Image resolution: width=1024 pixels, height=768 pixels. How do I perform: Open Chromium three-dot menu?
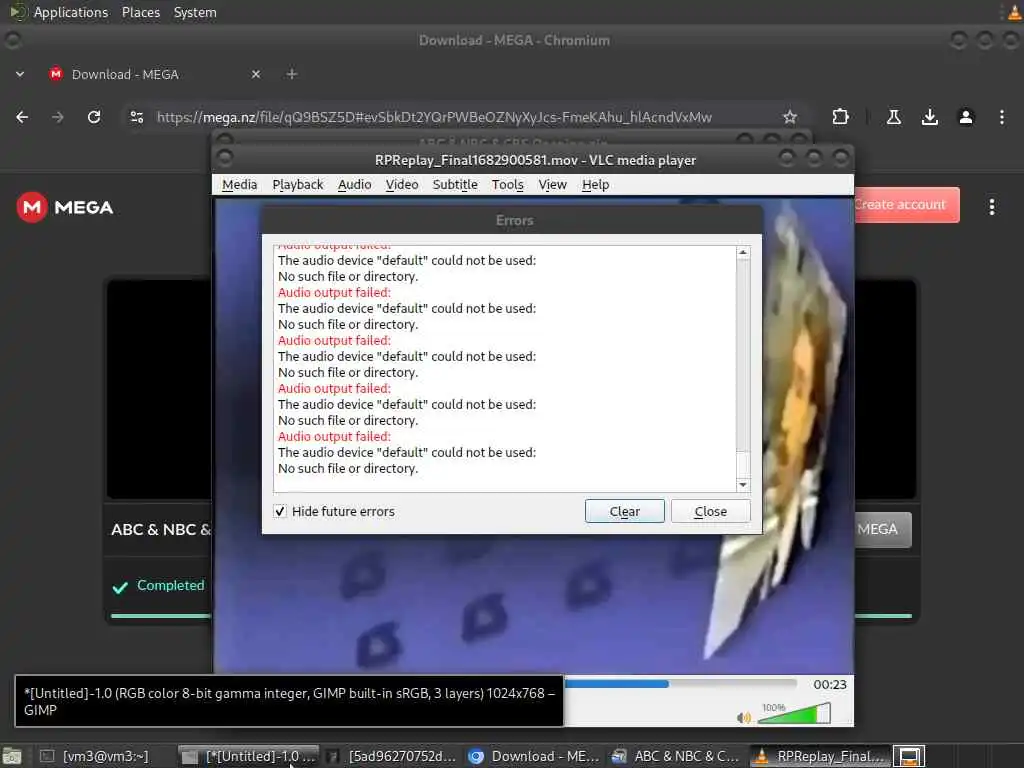(x=1002, y=117)
